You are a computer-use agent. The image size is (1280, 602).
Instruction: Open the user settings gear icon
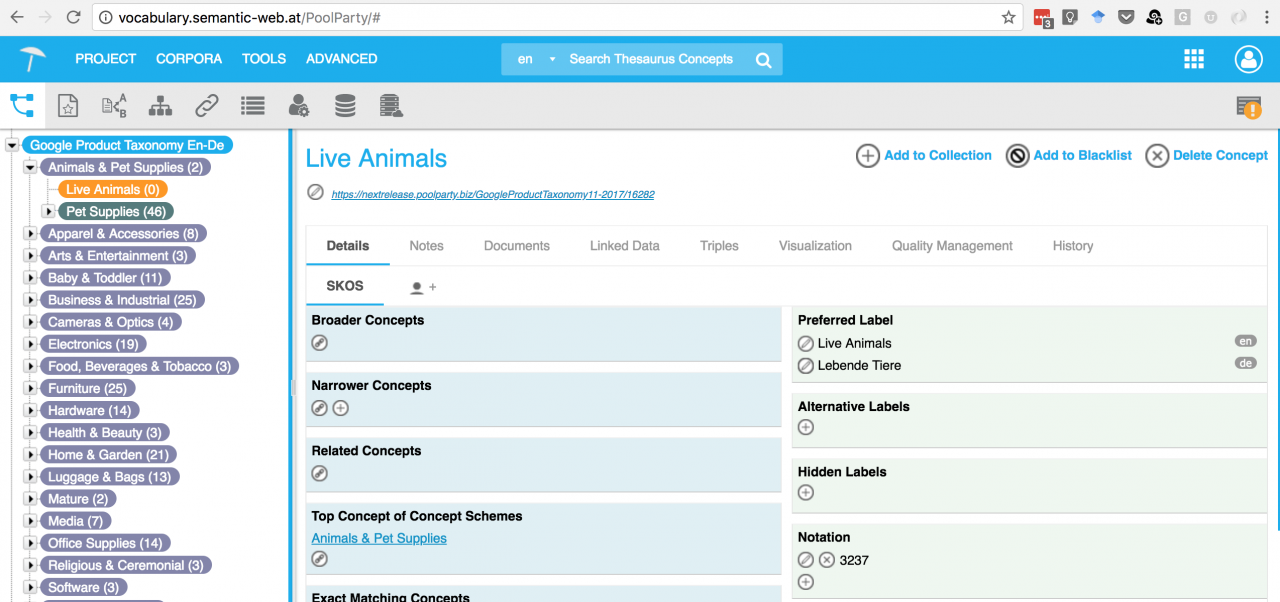(298, 105)
